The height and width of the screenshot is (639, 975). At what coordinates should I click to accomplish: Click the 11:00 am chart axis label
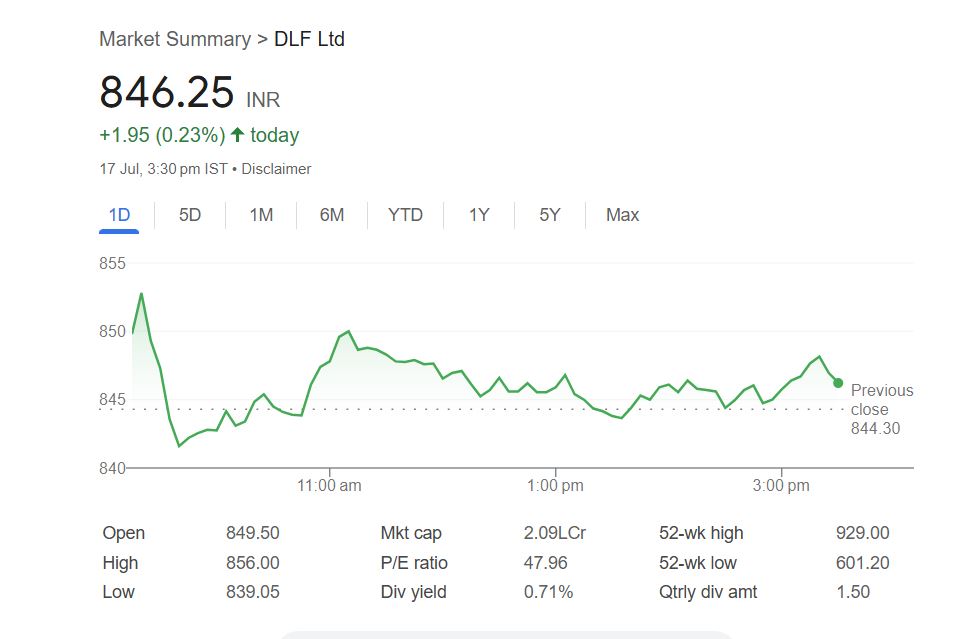tap(330, 486)
